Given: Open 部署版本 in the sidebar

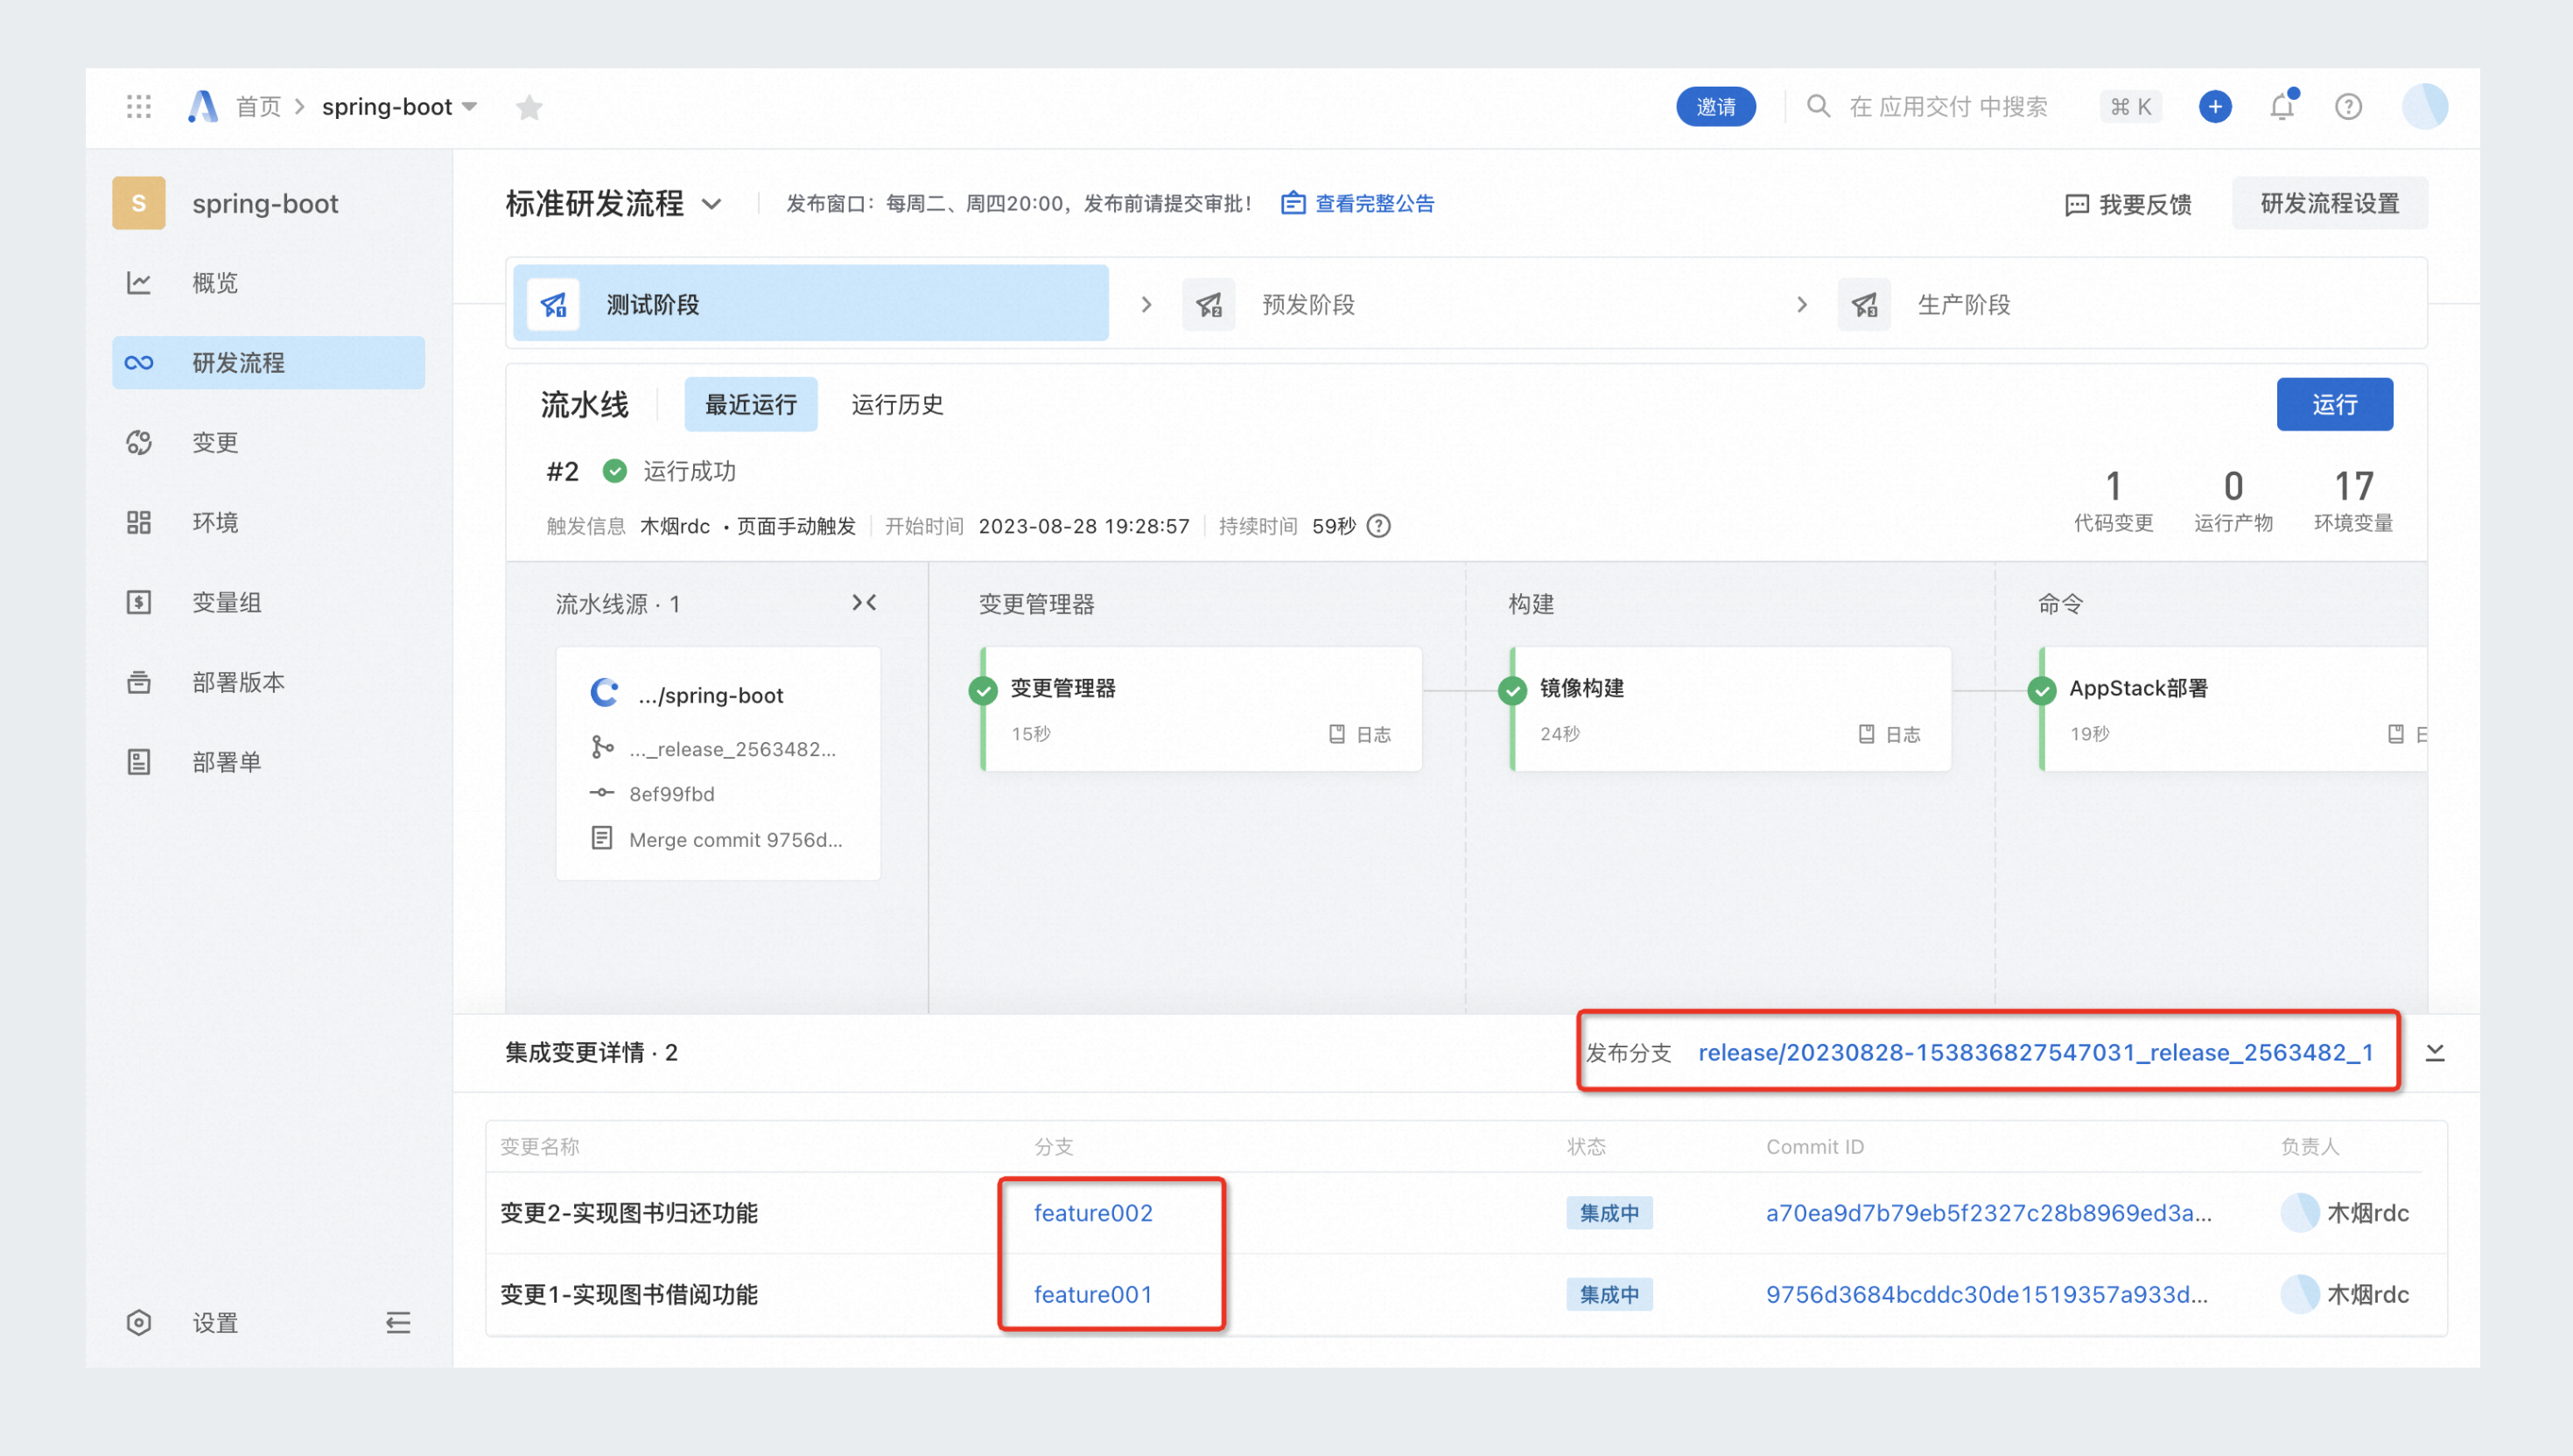Looking at the screenshot, I should point(268,682).
